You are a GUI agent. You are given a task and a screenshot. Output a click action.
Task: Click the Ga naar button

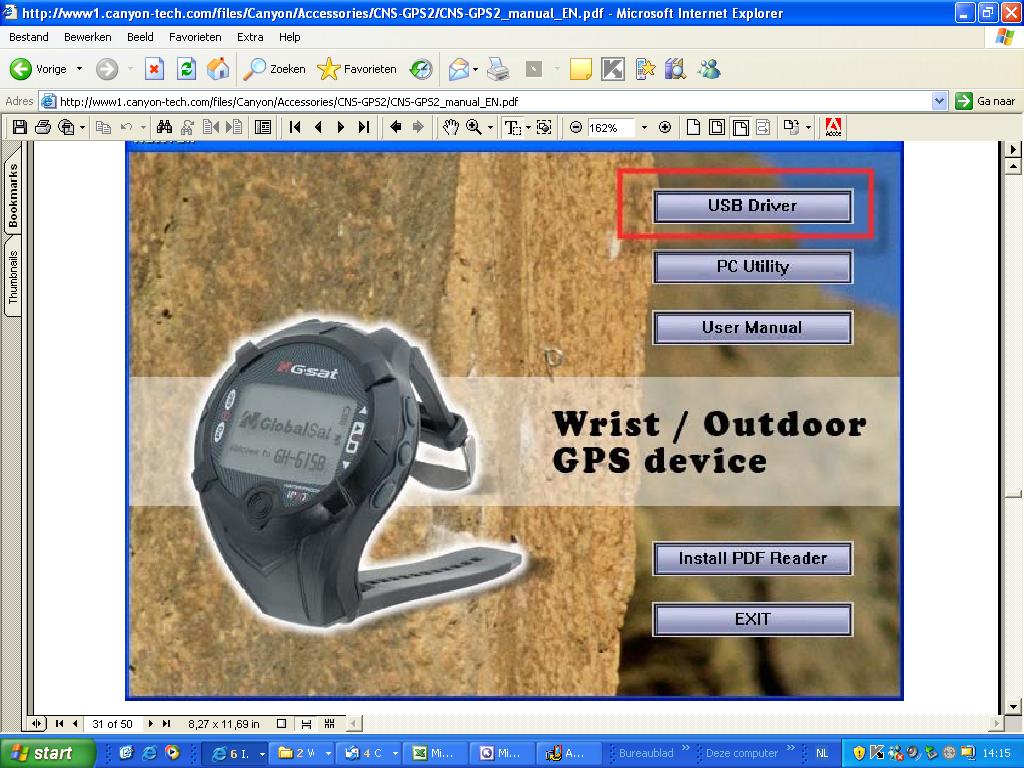point(986,101)
